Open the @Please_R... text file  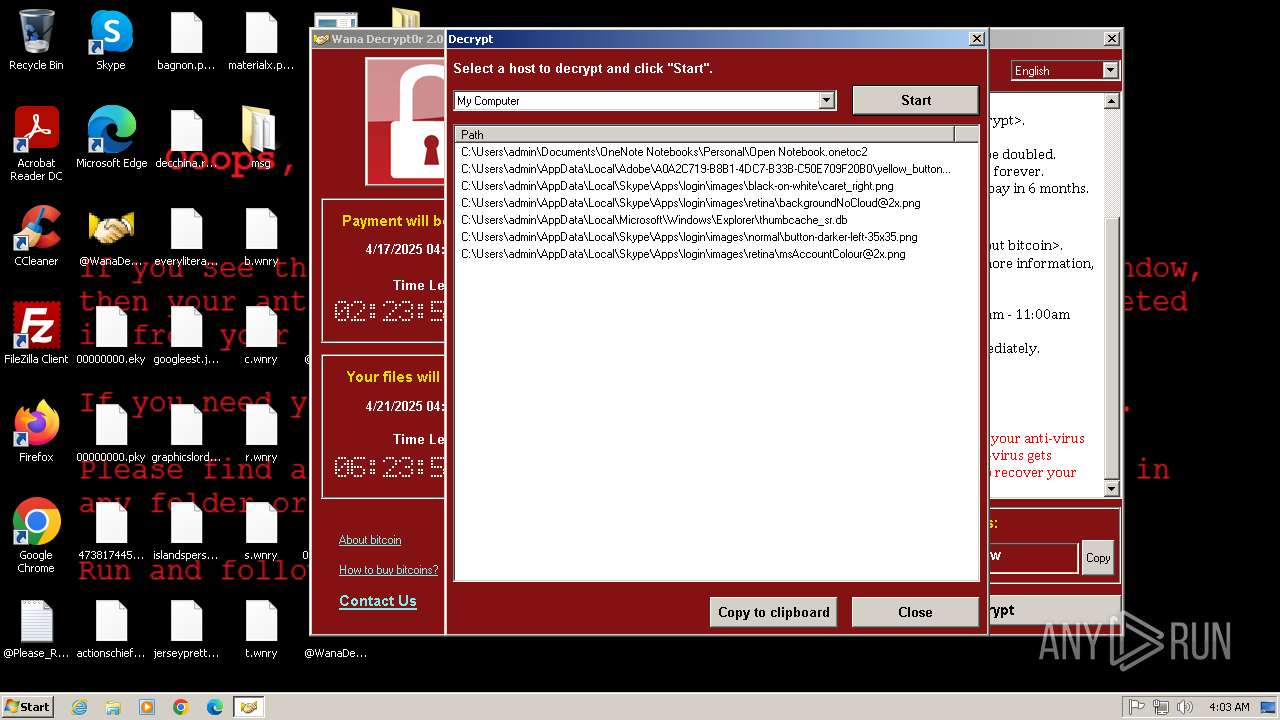(36, 628)
